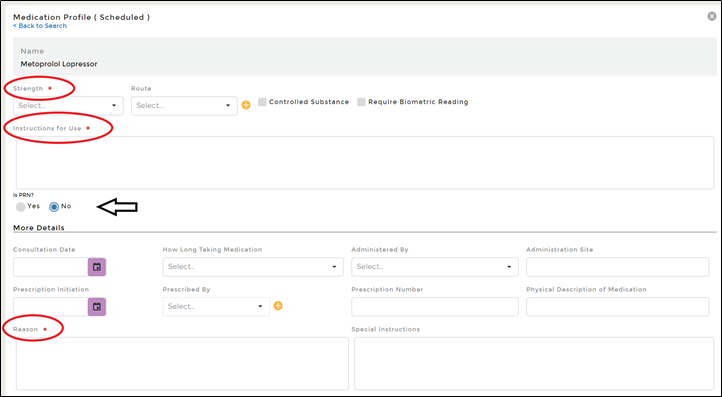Viewport: 722px width, 397px height.
Task: Click the Reason text area
Action: pos(182,363)
